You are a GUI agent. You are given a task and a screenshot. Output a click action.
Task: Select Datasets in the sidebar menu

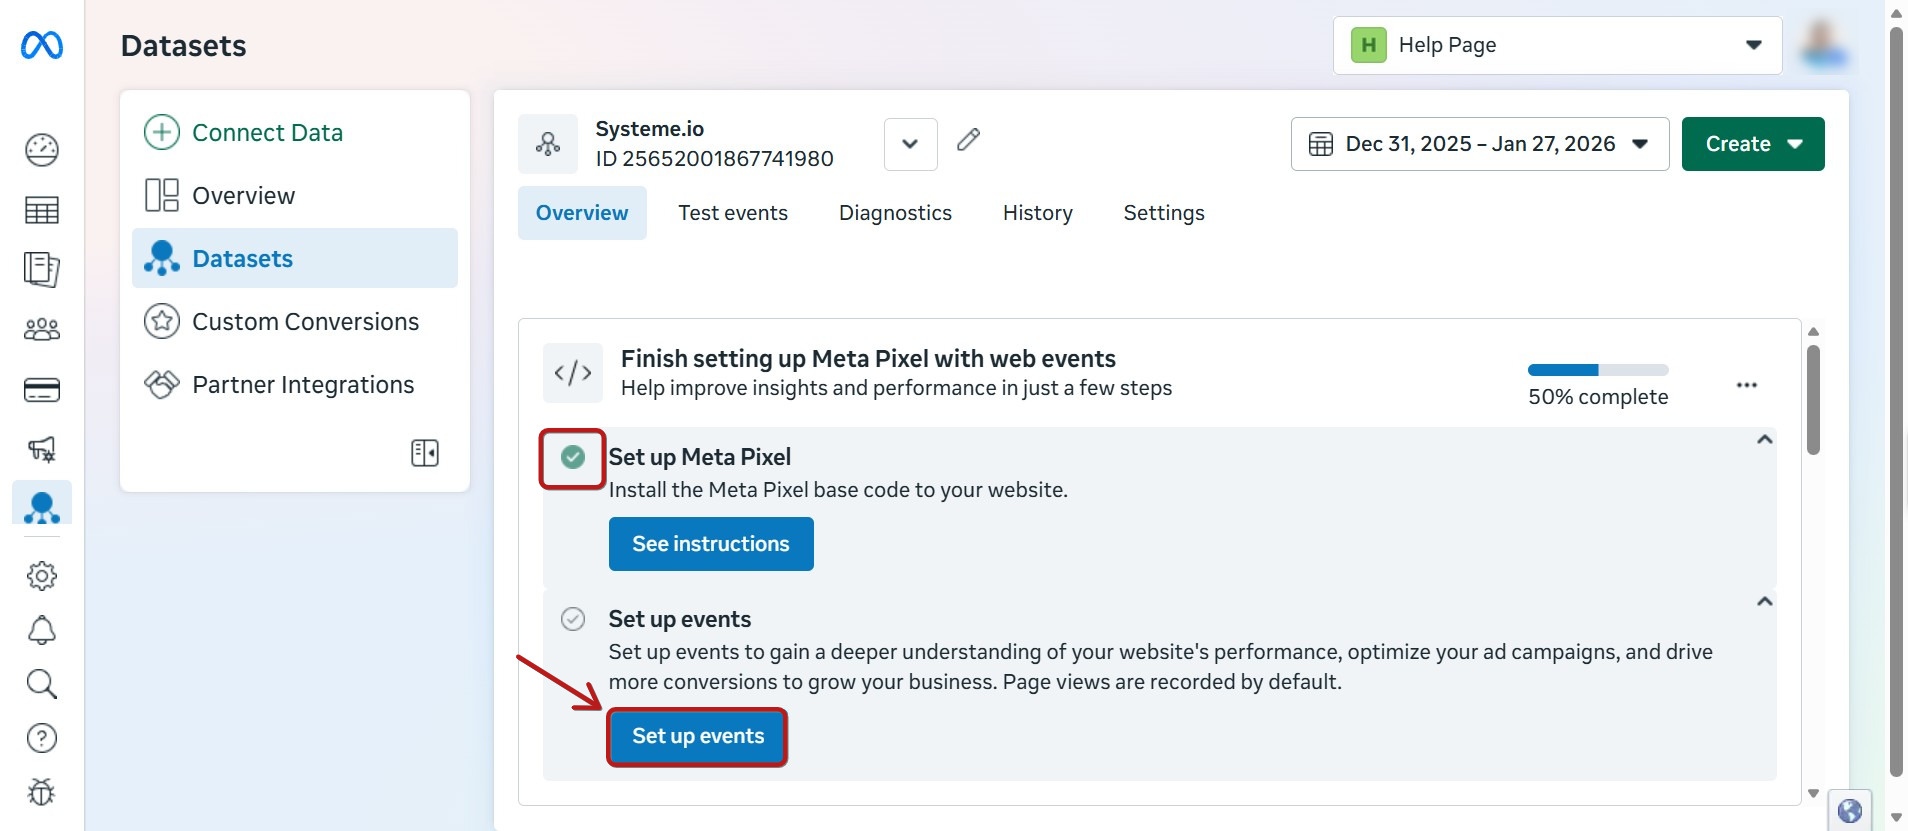(295, 258)
